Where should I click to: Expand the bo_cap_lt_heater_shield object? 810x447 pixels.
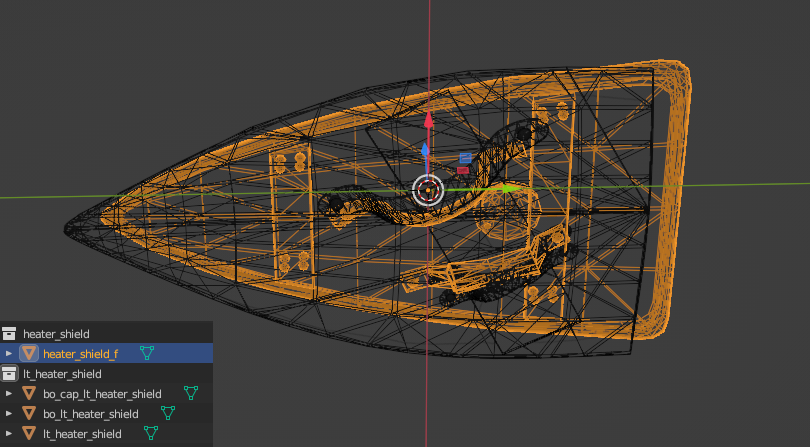(9, 394)
